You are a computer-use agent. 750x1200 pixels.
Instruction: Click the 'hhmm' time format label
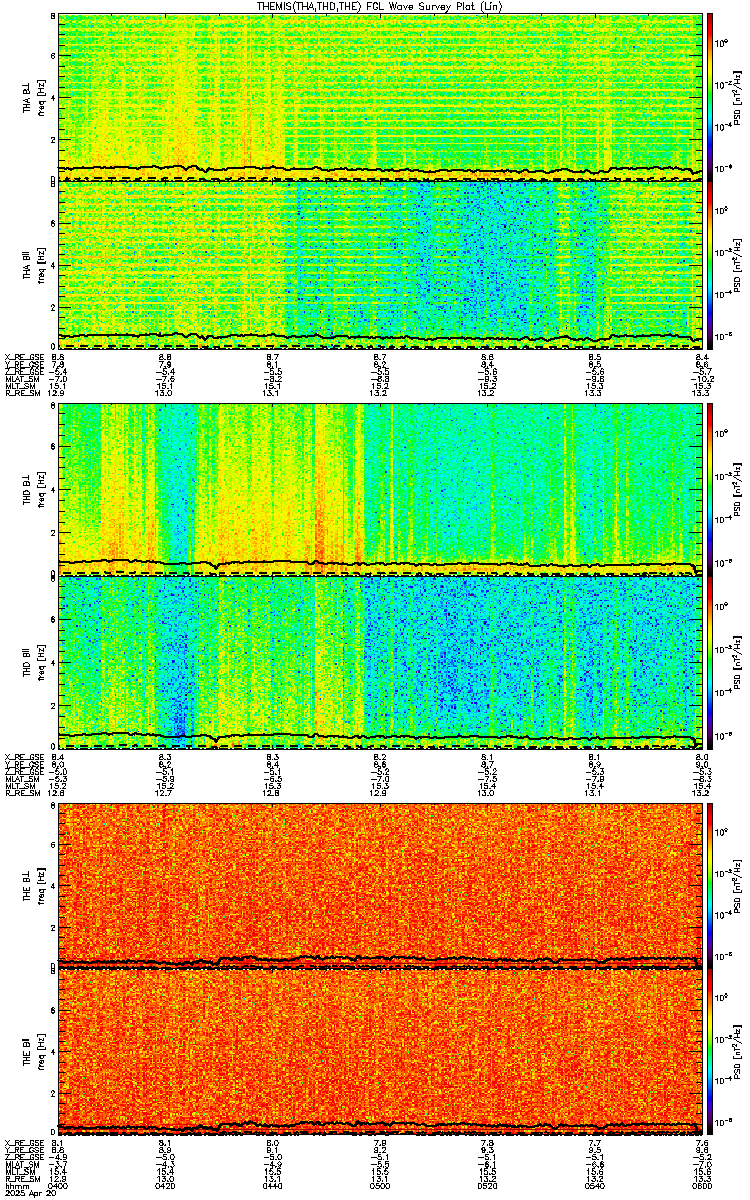tap(15, 1187)
